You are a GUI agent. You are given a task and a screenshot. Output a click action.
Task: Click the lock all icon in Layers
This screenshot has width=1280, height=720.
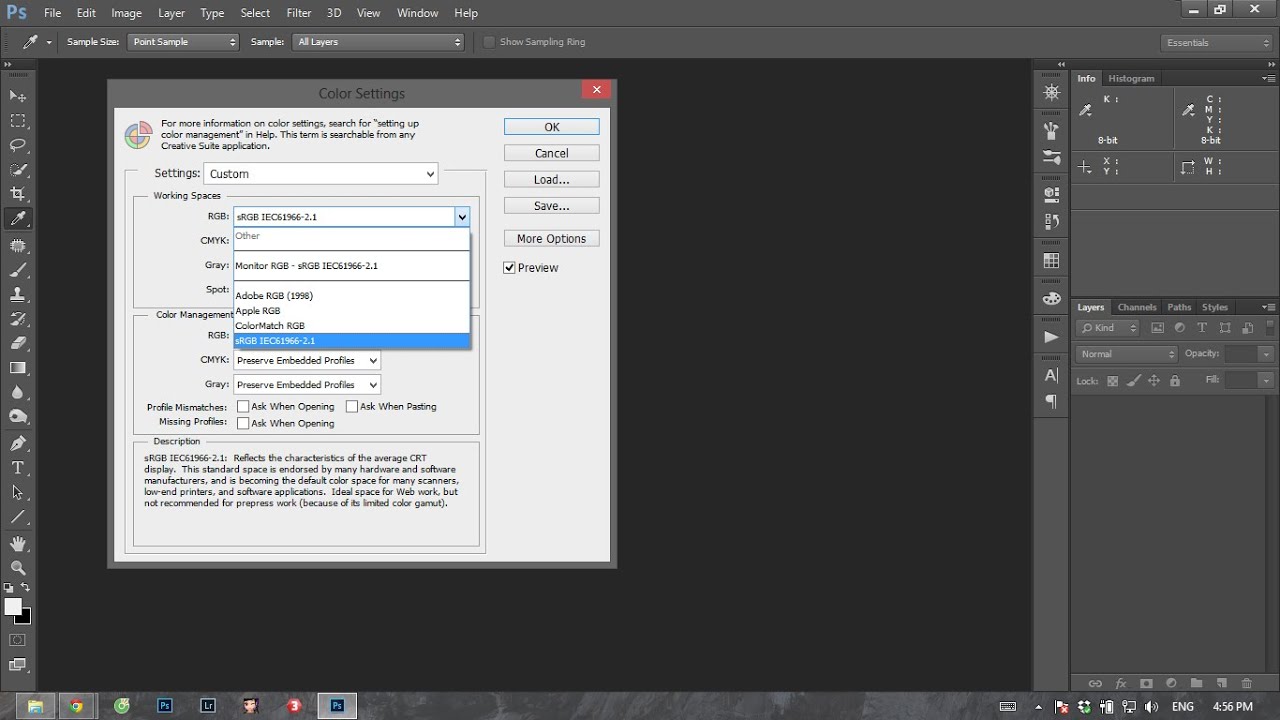pyautogui.click(x=1175, y=381)
